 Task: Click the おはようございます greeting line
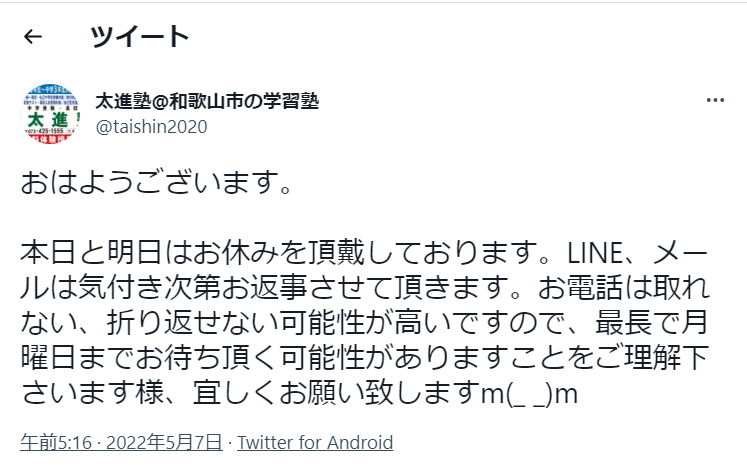156,187
